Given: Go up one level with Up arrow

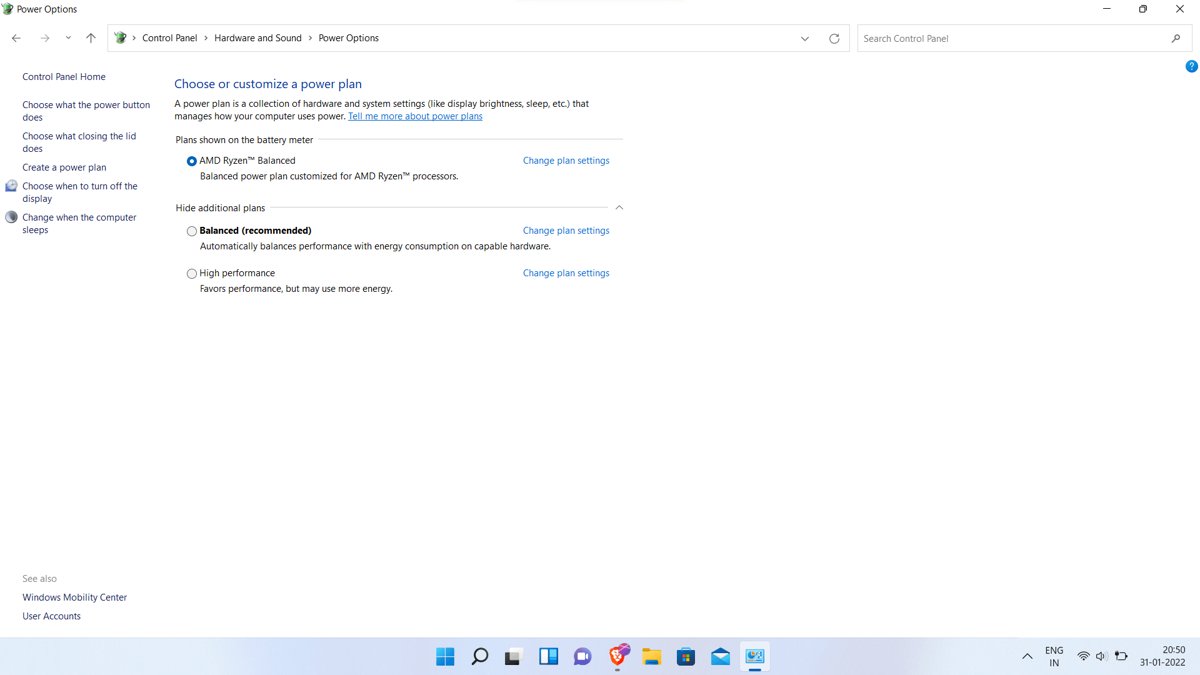Looking at the screenshot, I should [91, 38].
